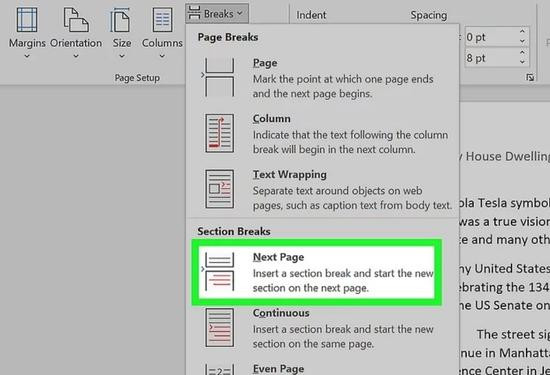Click text 'Separate text around objects on web'
Viewport: 550px width, 375px height.
337,191
